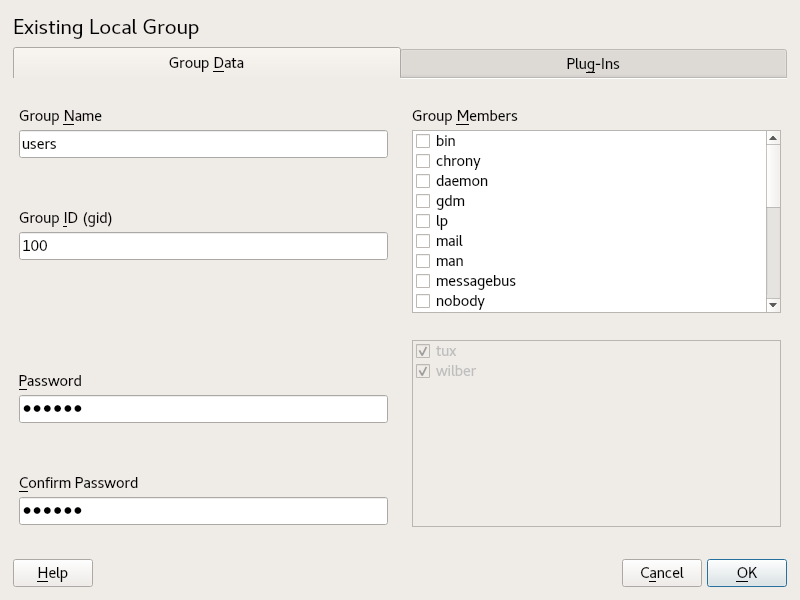Viewport: 800px width, 600px height.
Task: Enable the chrony member checkbox
Action: (423, 161)
